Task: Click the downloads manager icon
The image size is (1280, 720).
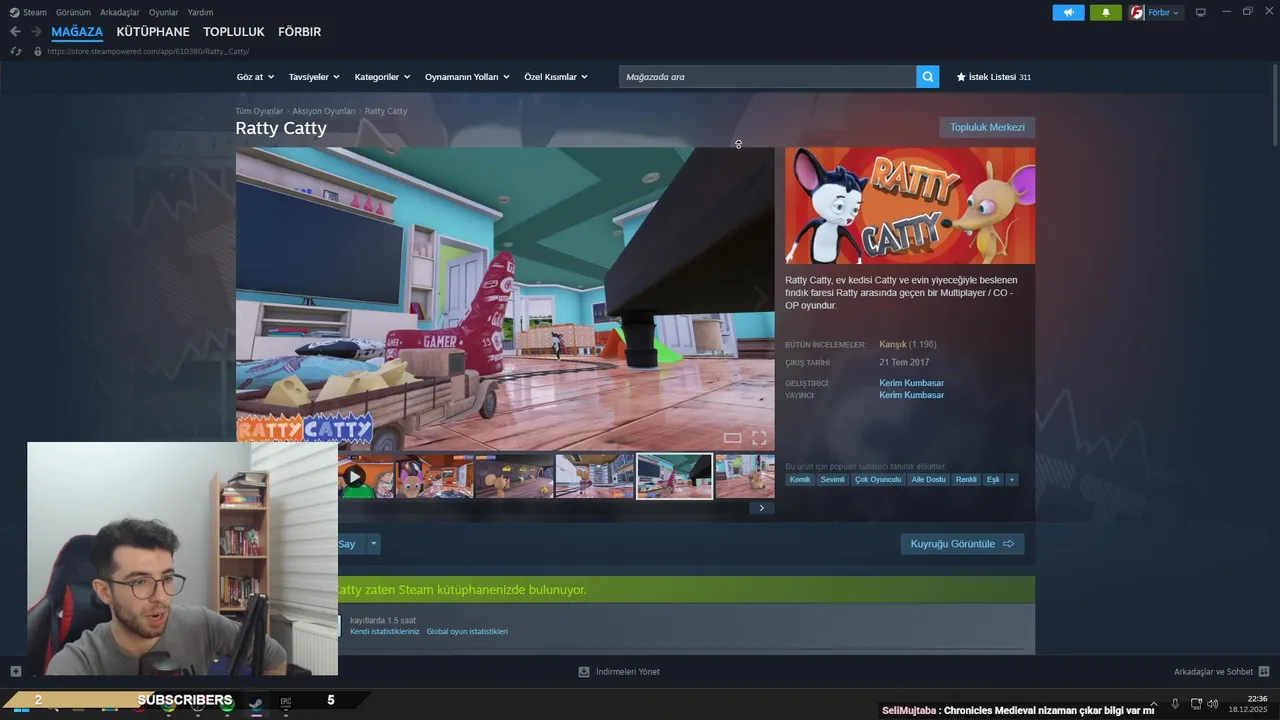Action: (584, 671)
